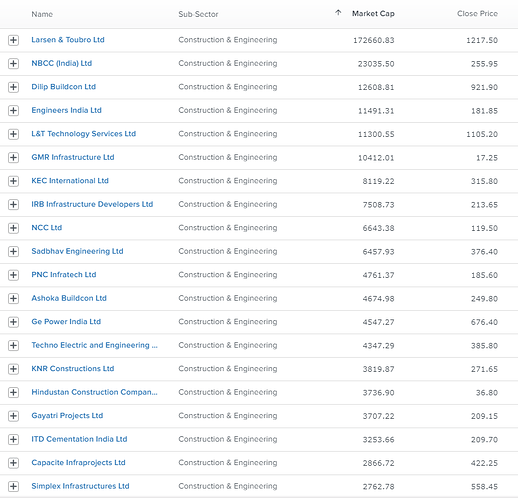This screenshot has width=518, height=500.
Task: Expand the KNR Constructions Ltd row
Action: 13,369
